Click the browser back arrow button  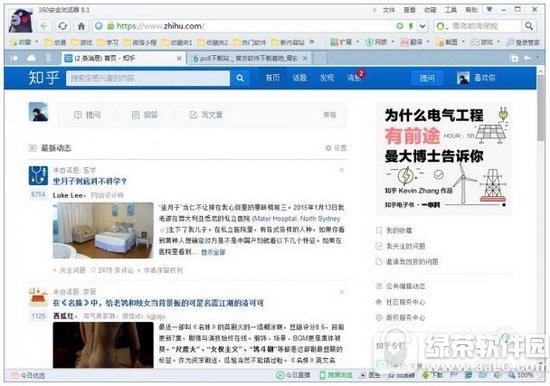click(x=44, y=26)
